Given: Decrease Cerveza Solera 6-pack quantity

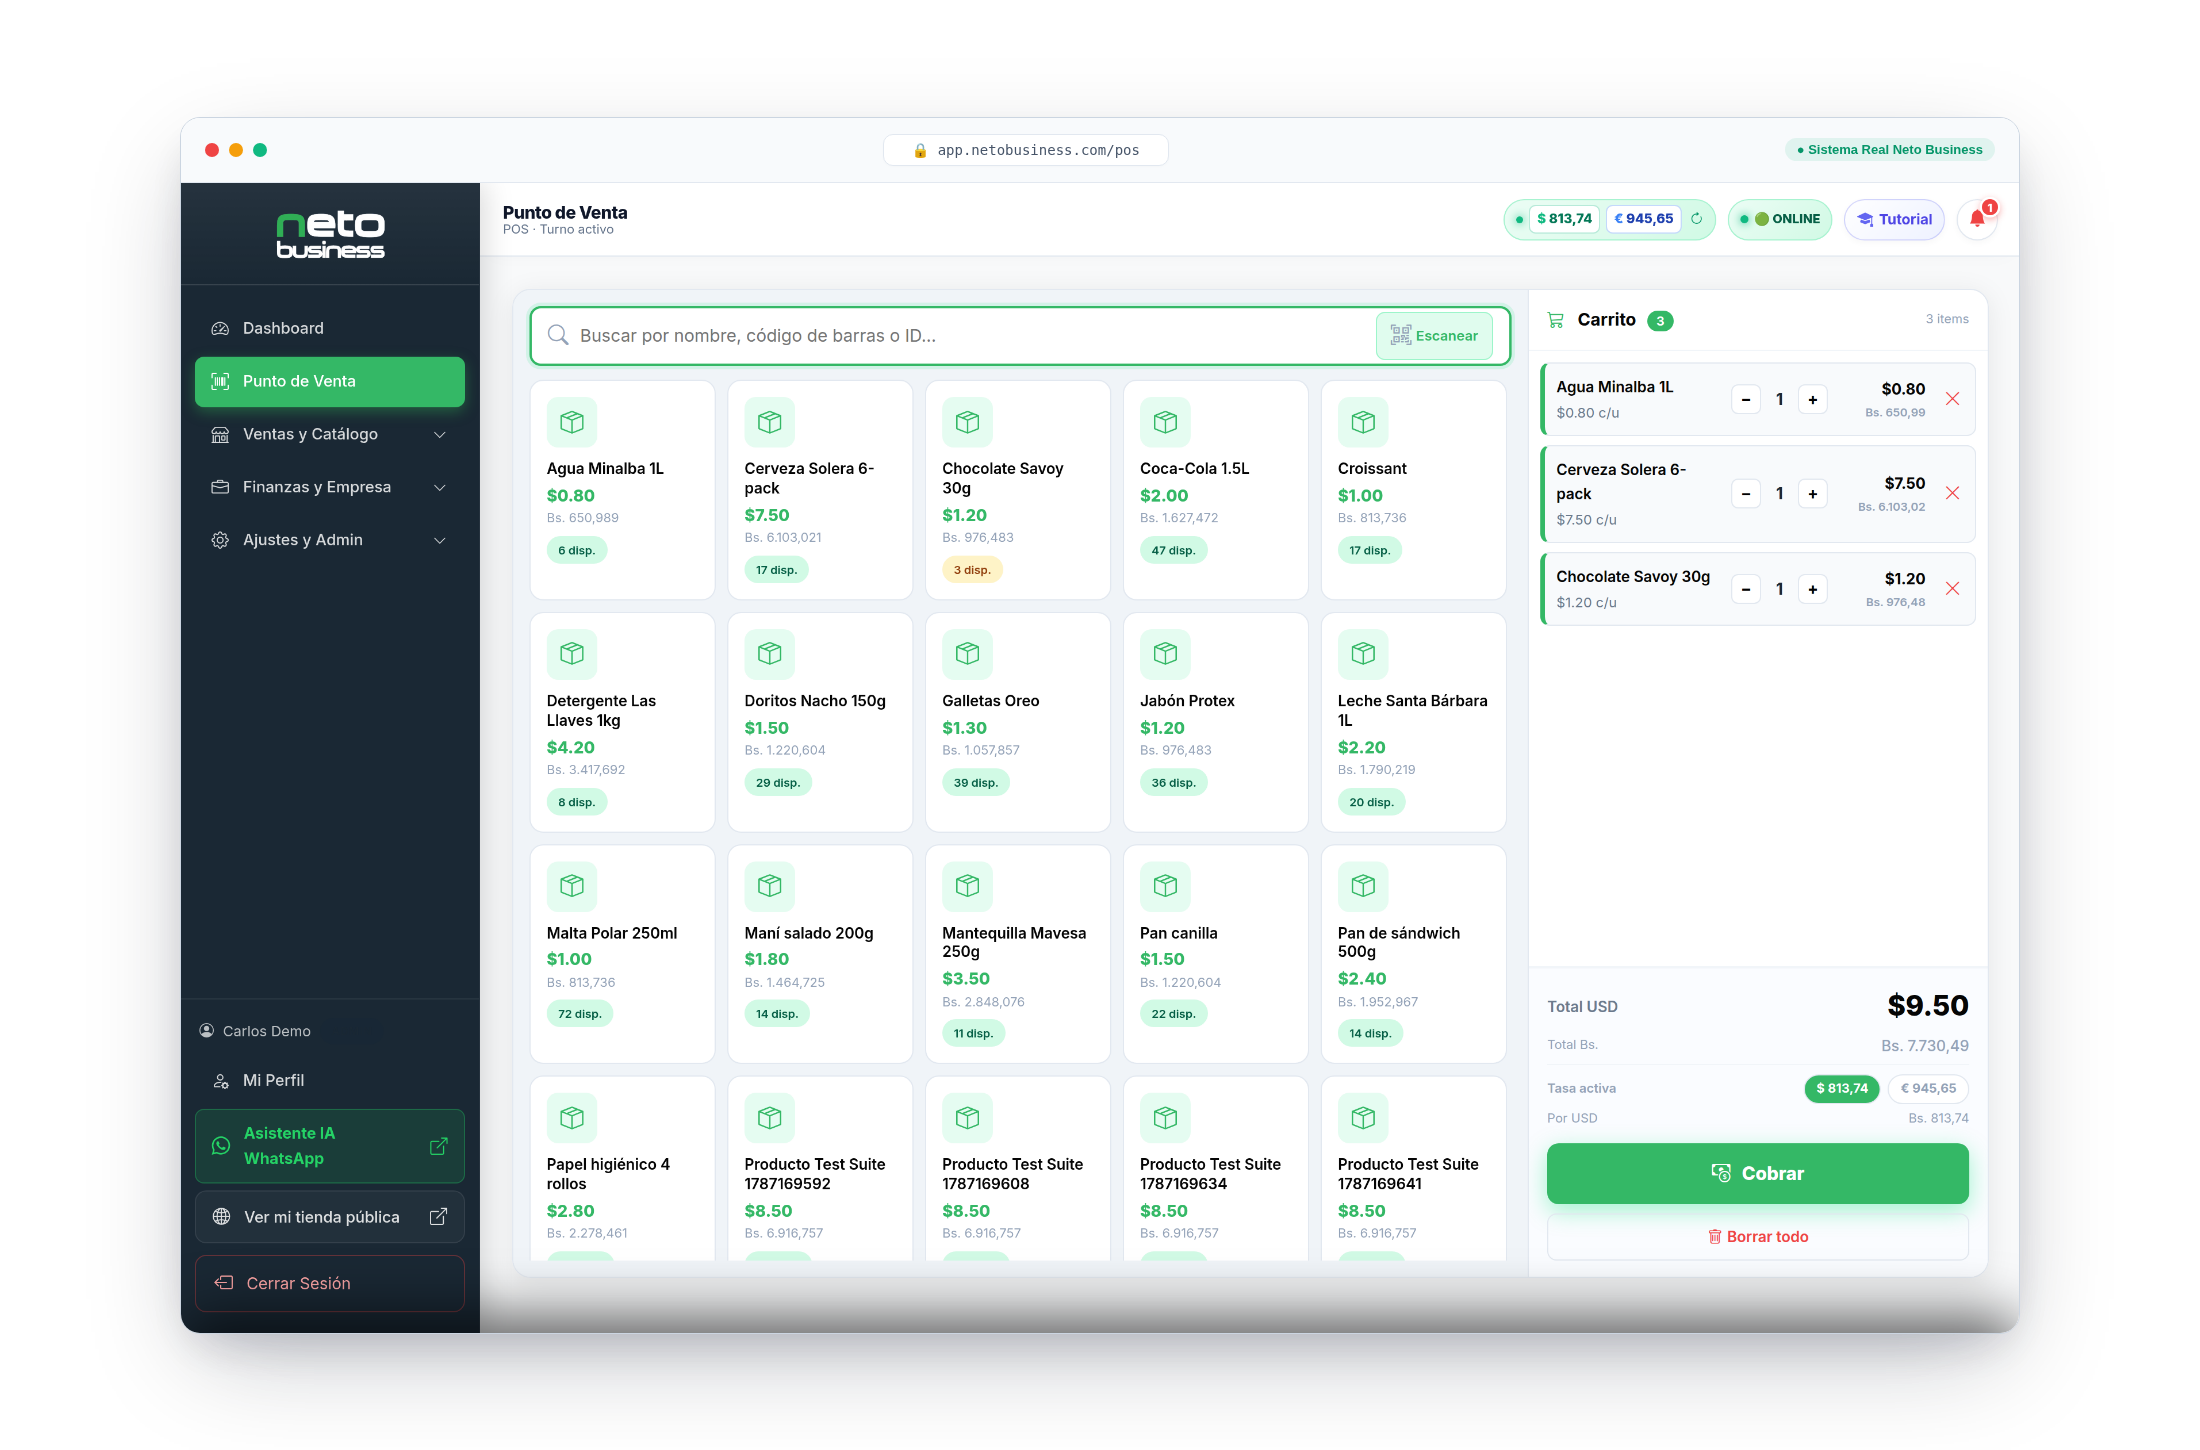Looking at the screenshot, I should click(1746, 494).
